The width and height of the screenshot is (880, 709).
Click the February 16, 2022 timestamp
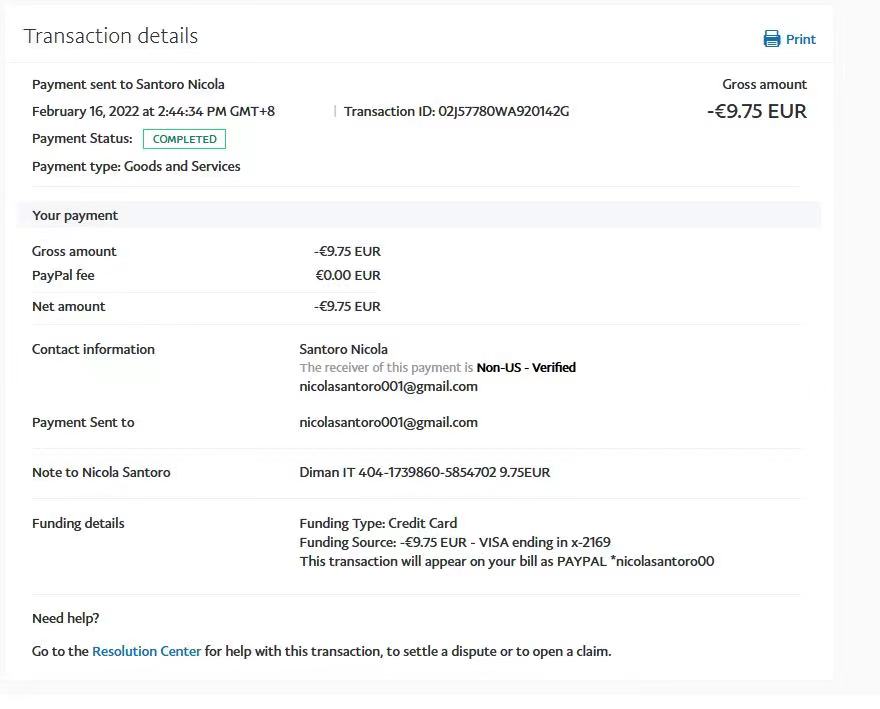click(x=153, y=111)
